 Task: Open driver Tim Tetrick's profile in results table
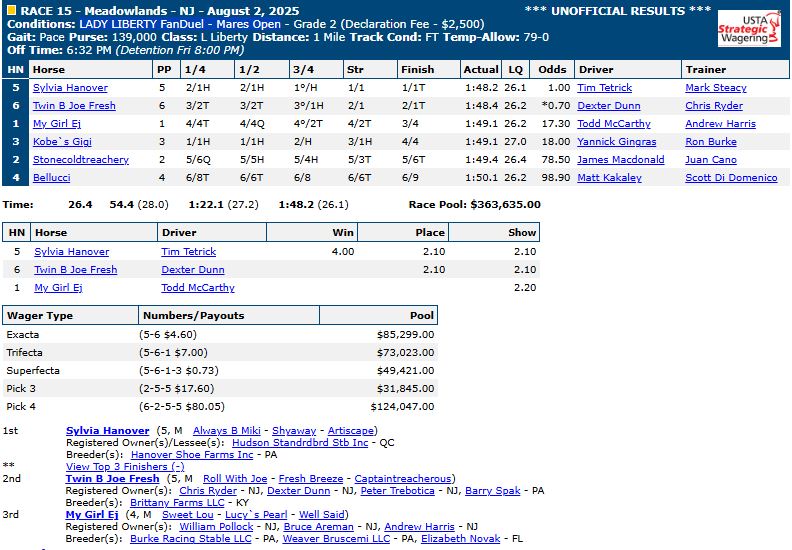[605, 87]
